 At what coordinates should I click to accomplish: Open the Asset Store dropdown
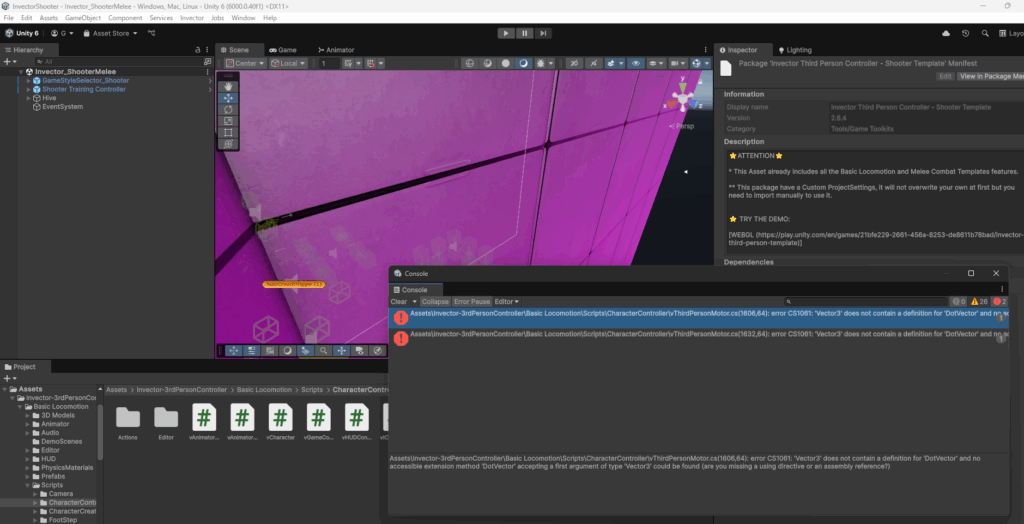click(x=110, y=33)
